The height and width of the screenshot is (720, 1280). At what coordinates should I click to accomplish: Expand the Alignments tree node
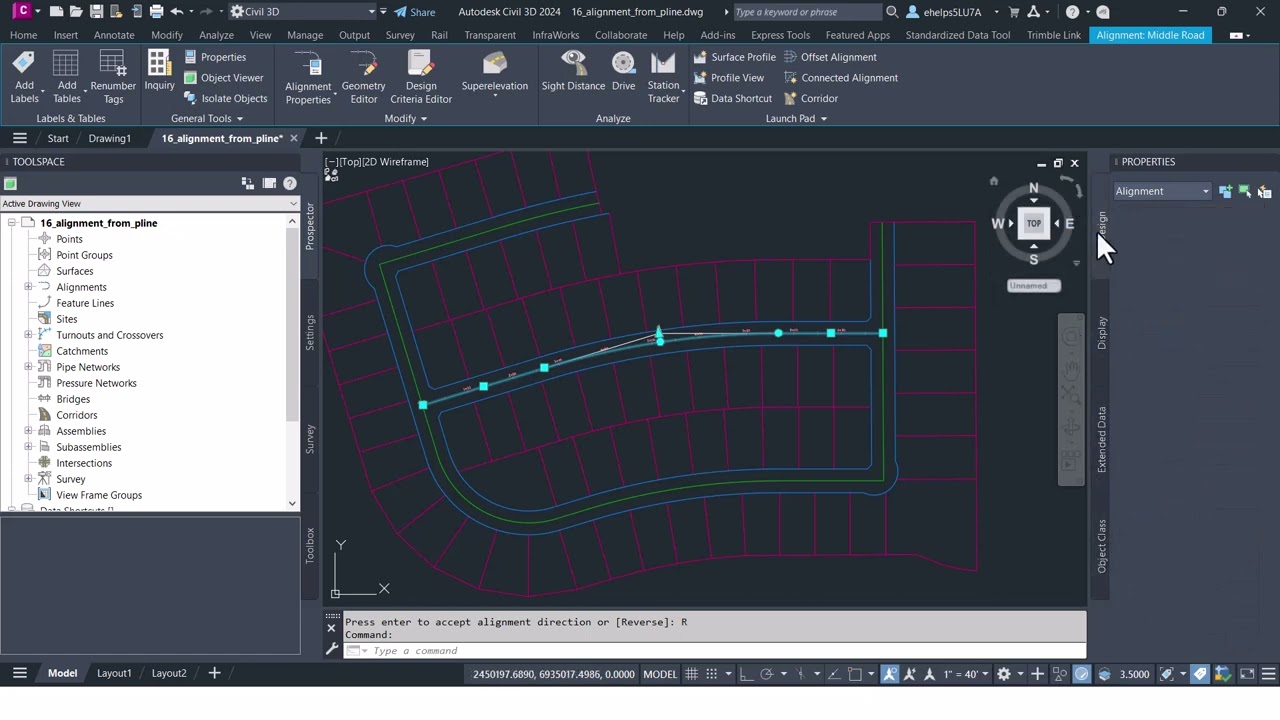point(28,287)
